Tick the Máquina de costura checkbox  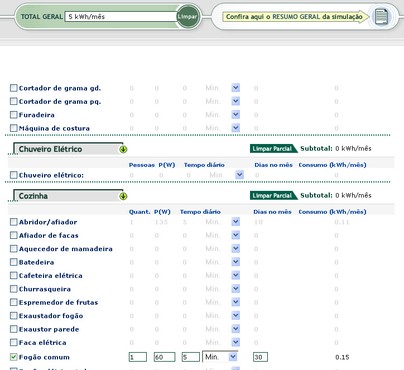tap(13, 128)
